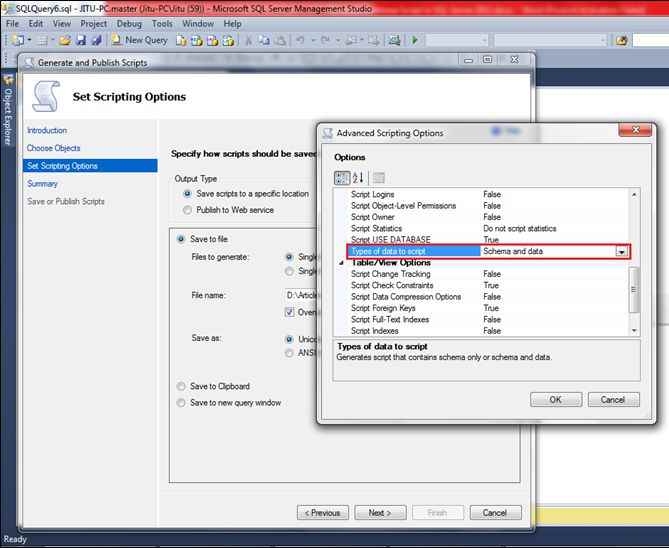Click the Save disk icon in toolbar

point(80,40)
